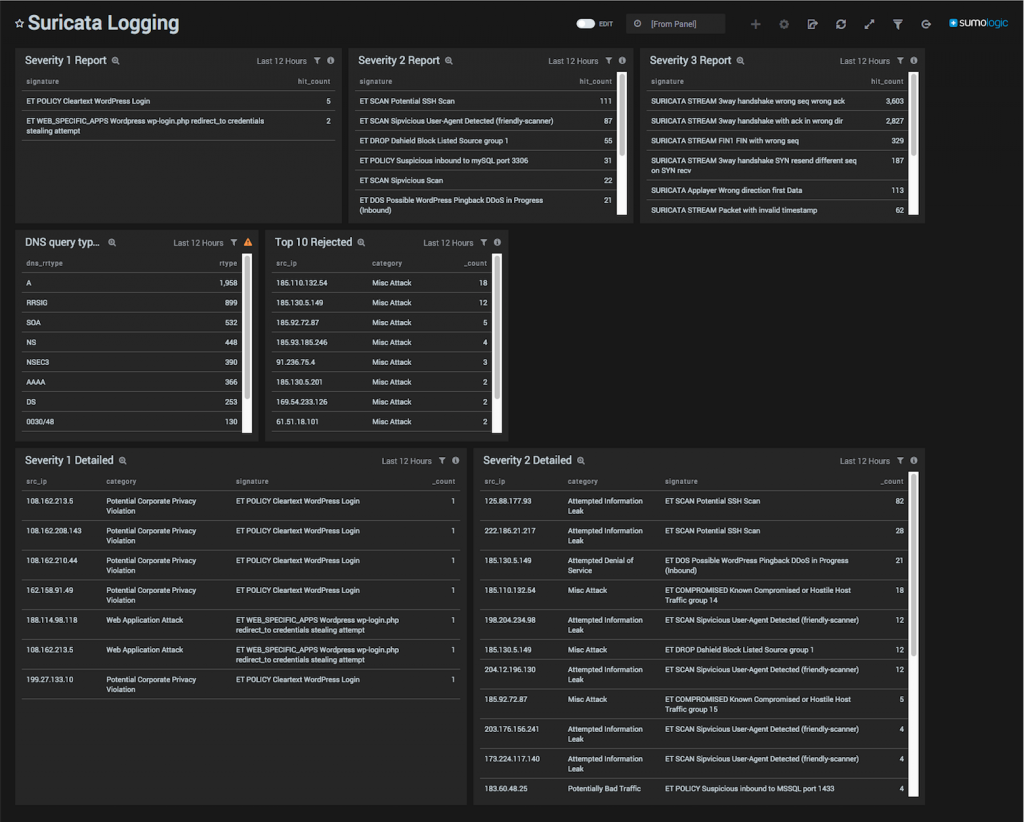
Task: Click the Sumo Logic logo
Action: (978, 23)
